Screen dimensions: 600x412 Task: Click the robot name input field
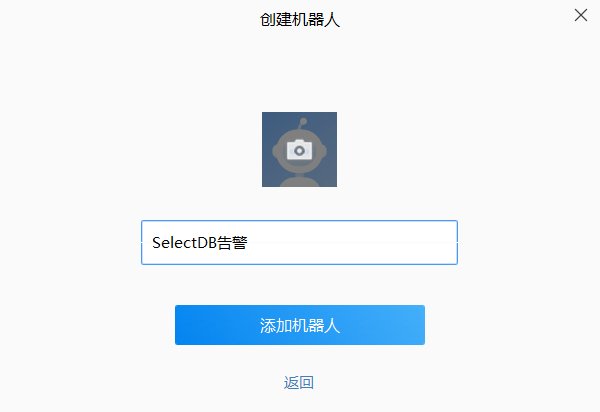click(299, 243)
